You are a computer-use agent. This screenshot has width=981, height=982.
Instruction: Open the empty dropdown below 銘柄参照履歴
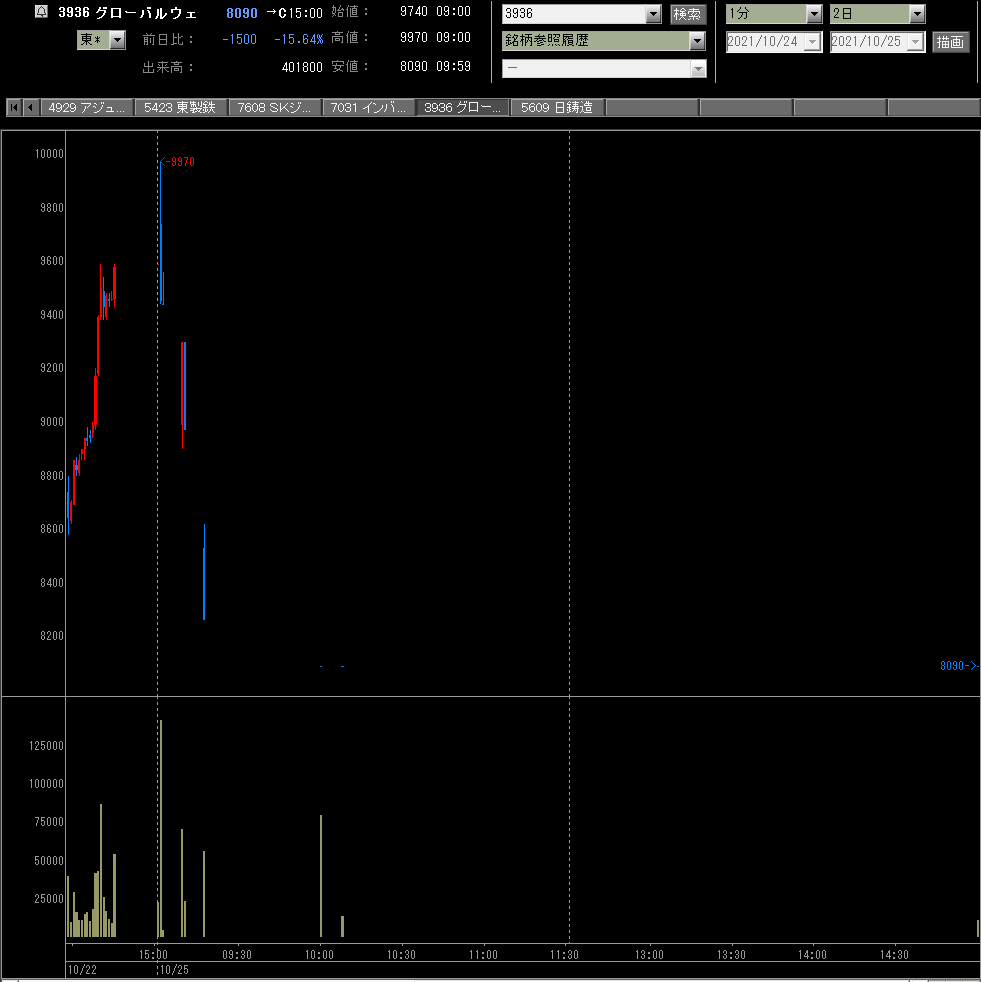pos(605,68)
